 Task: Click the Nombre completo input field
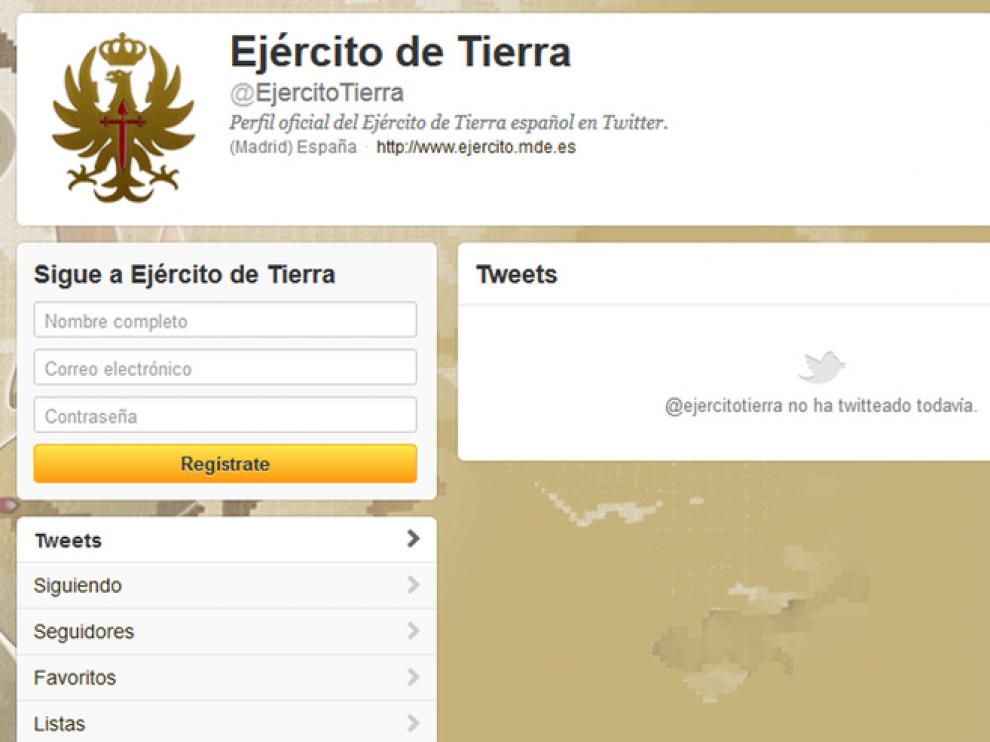pyautogui.click(x=225, y=320)
